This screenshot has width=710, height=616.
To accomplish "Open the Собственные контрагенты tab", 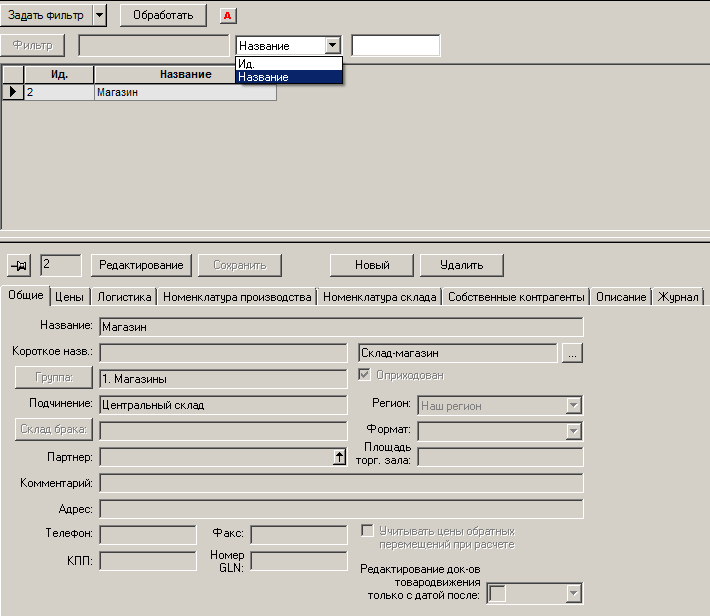I will pyautogui.click(x=516, y=297).
